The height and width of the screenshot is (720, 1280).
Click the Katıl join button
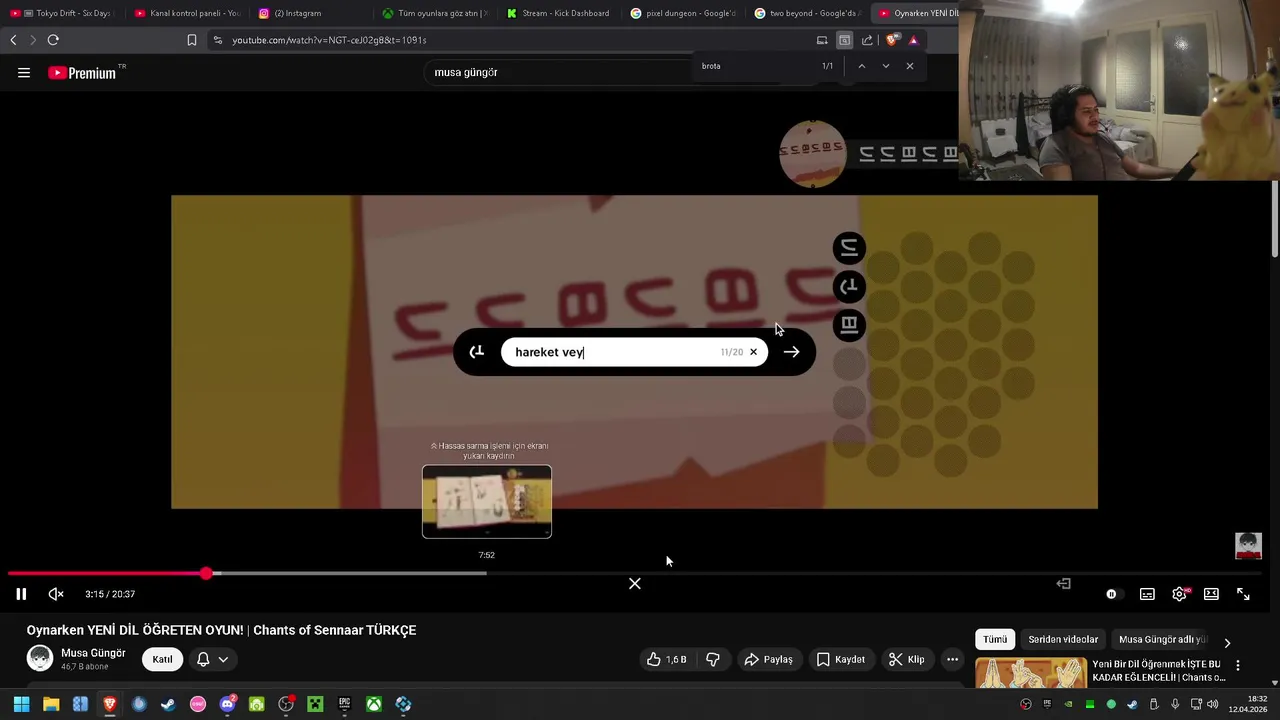point(162,659)
